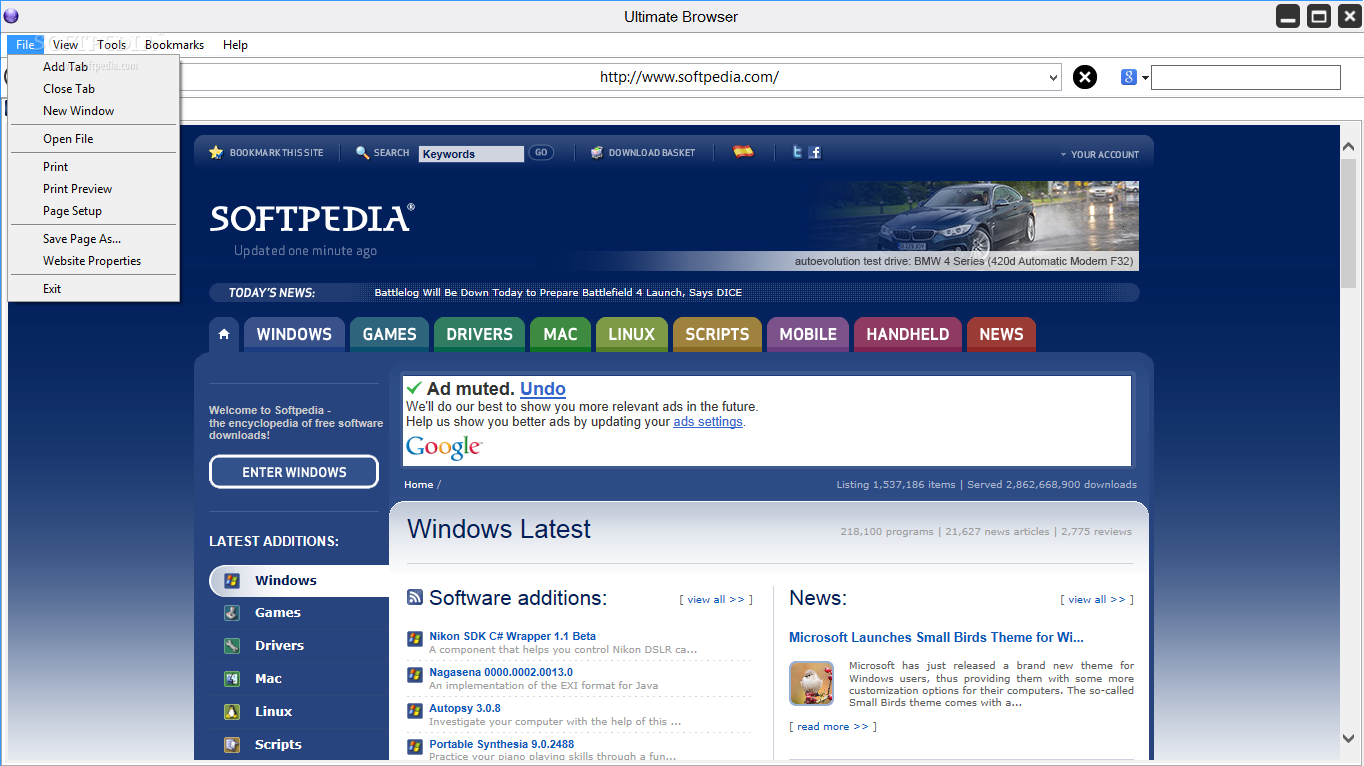Click inside the Keywords search field
Viewport: 1364px width, 766px height.
(x=471, y=154)
